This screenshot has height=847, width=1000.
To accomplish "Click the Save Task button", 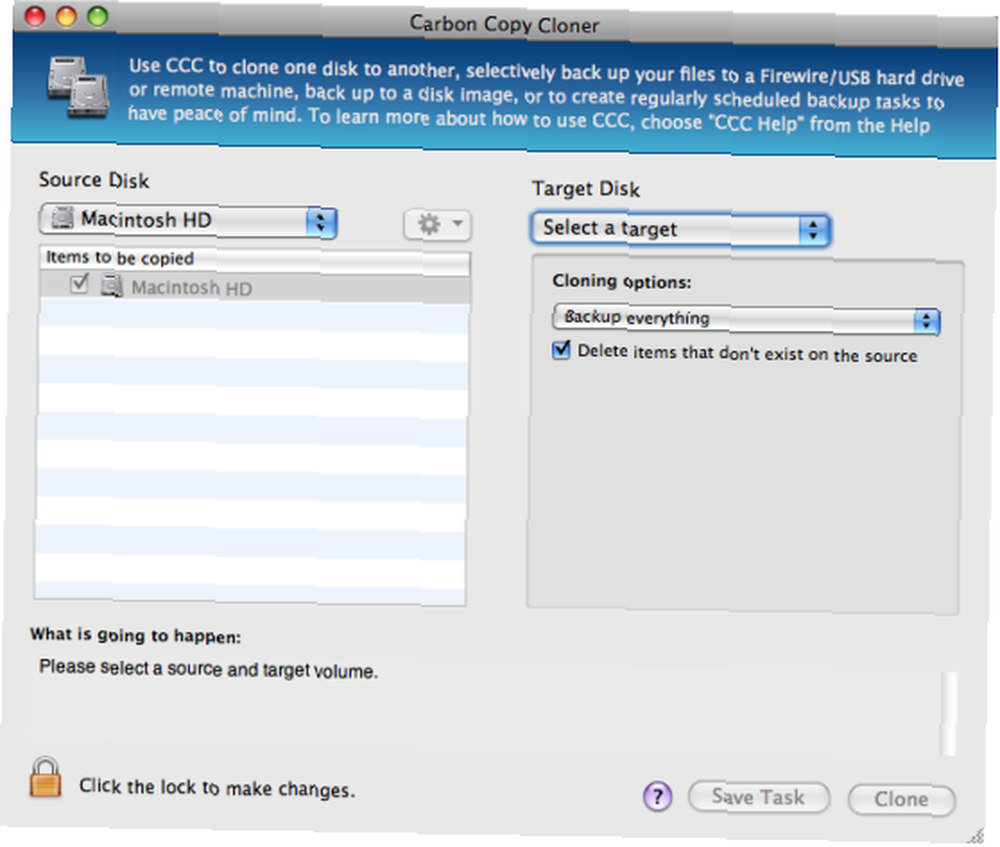I will (759, 797).
